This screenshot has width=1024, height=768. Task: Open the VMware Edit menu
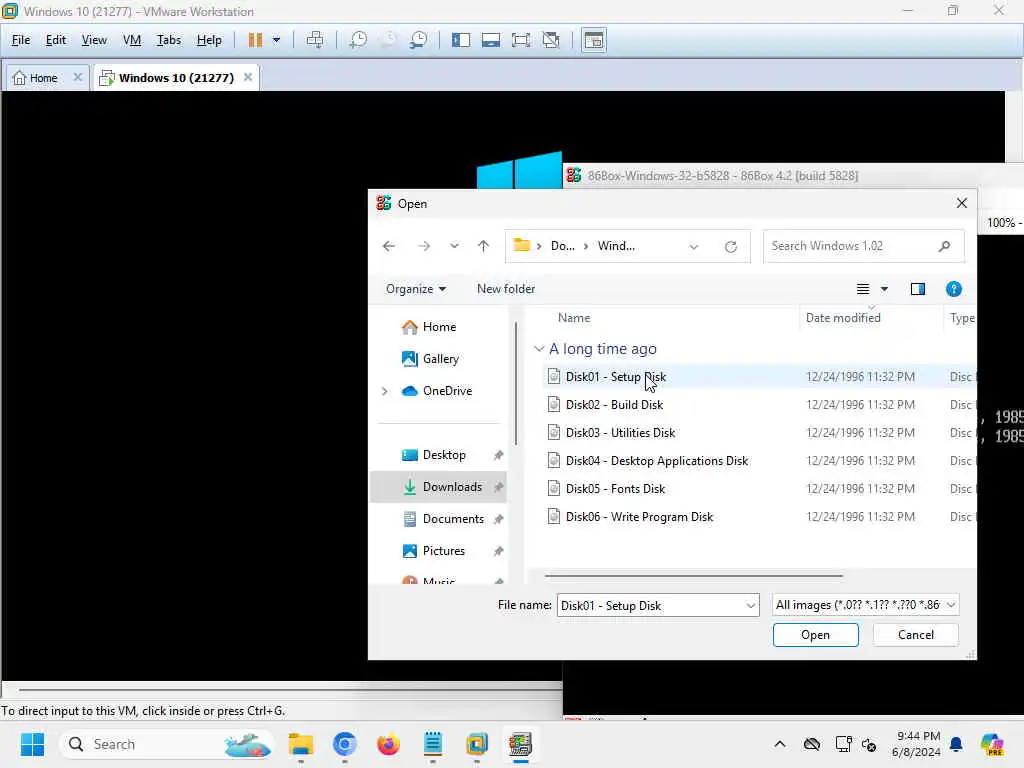(56, 40)
